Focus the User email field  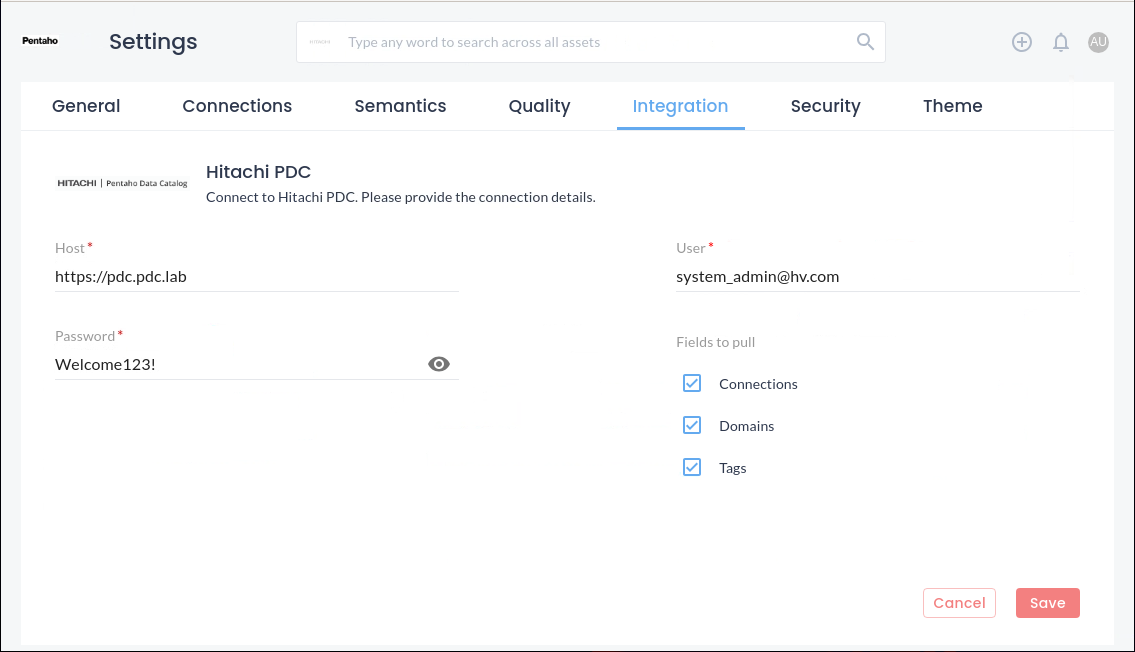(x=877, y=277)
